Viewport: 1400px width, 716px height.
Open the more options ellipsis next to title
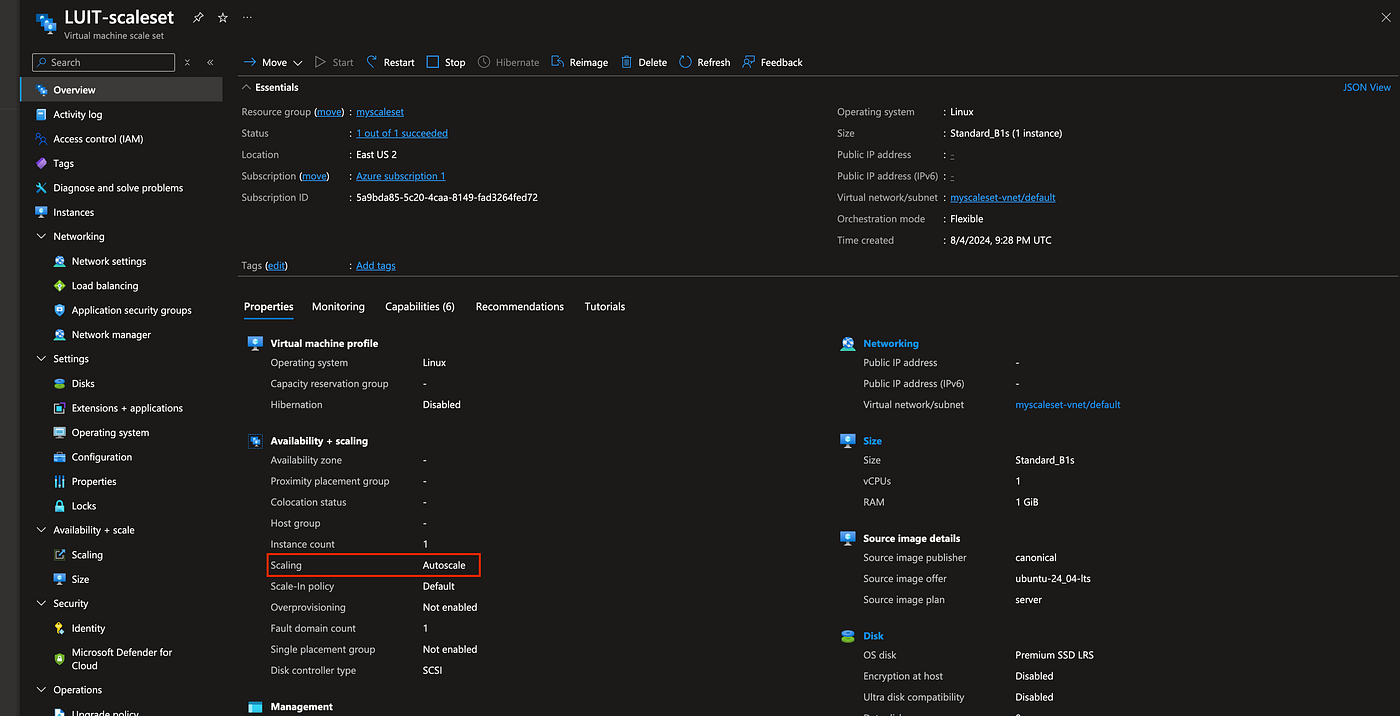(247, 18)
